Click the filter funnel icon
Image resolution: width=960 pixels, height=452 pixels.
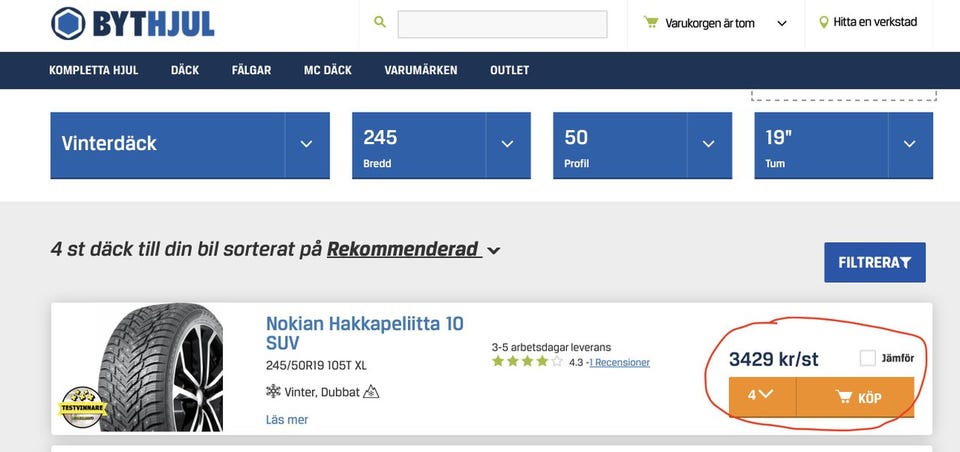click(906, 263)
